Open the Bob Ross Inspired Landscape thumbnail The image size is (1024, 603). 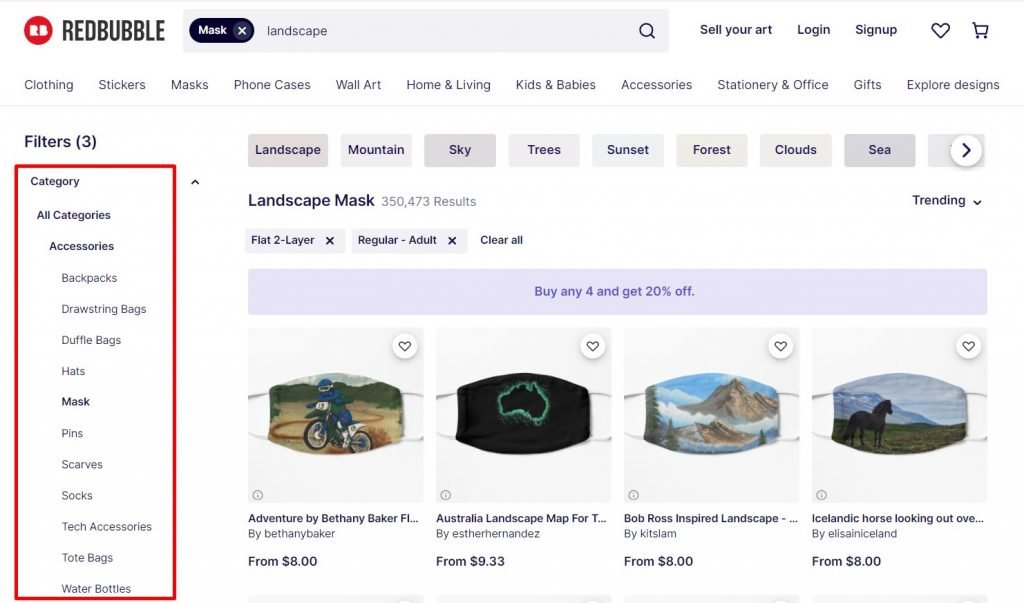711,415
